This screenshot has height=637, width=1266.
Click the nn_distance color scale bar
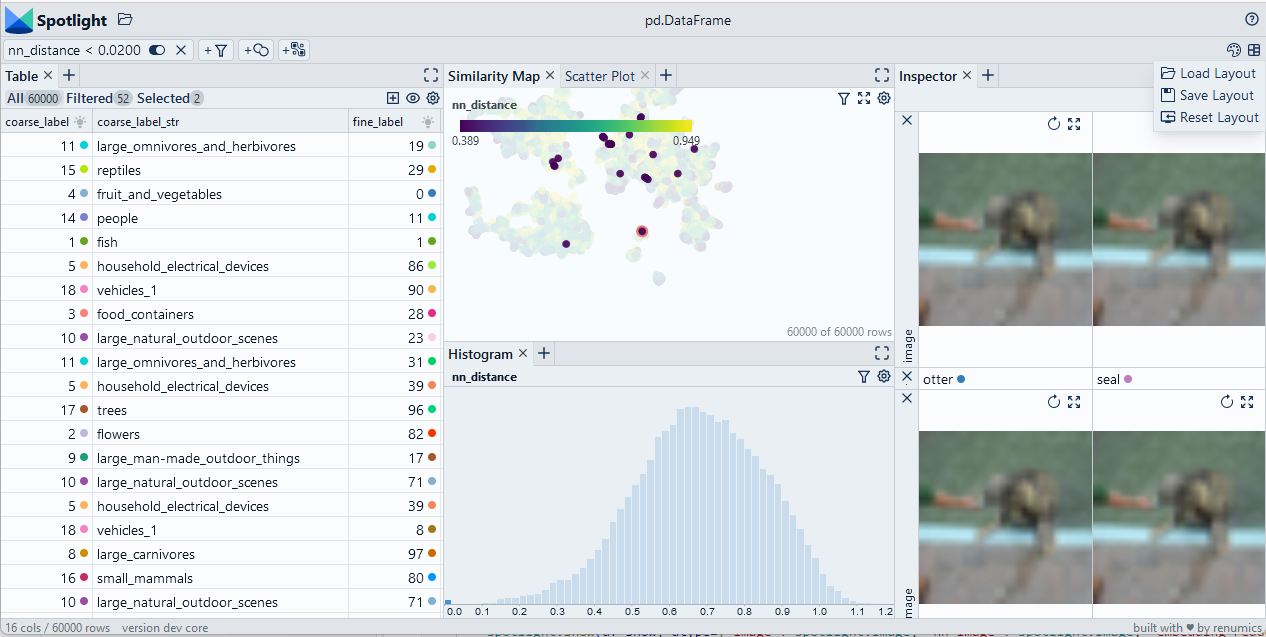coord(575,126)
